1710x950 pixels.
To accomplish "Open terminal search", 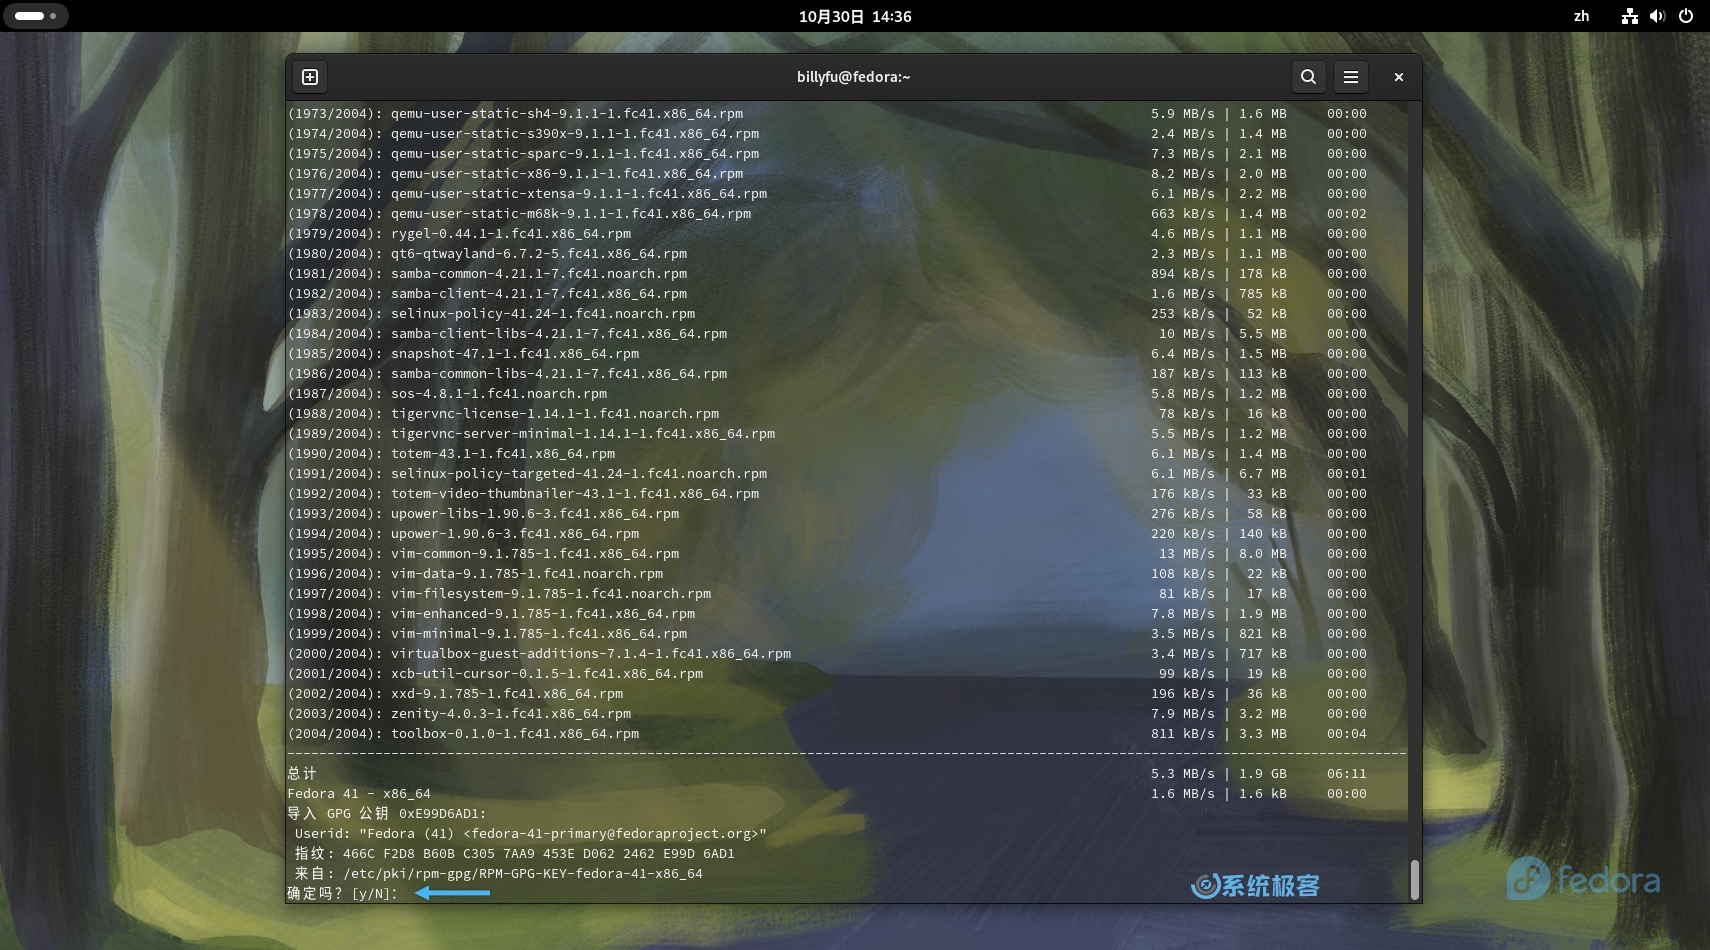I will (1308, 77).
